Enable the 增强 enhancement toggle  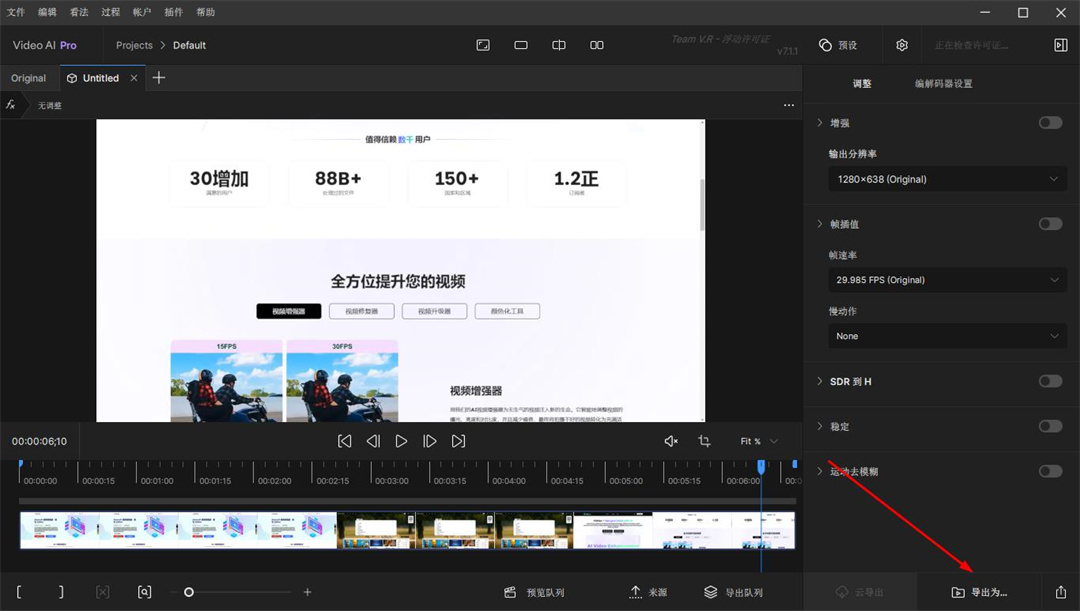tap(1050, 123)
